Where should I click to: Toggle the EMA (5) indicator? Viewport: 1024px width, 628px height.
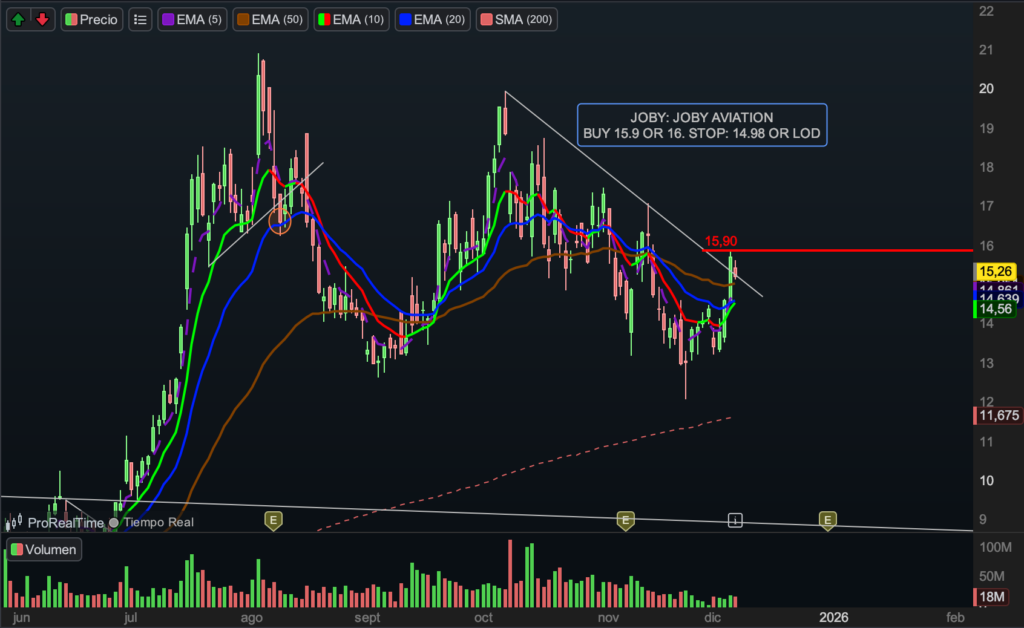coord(192,19)
